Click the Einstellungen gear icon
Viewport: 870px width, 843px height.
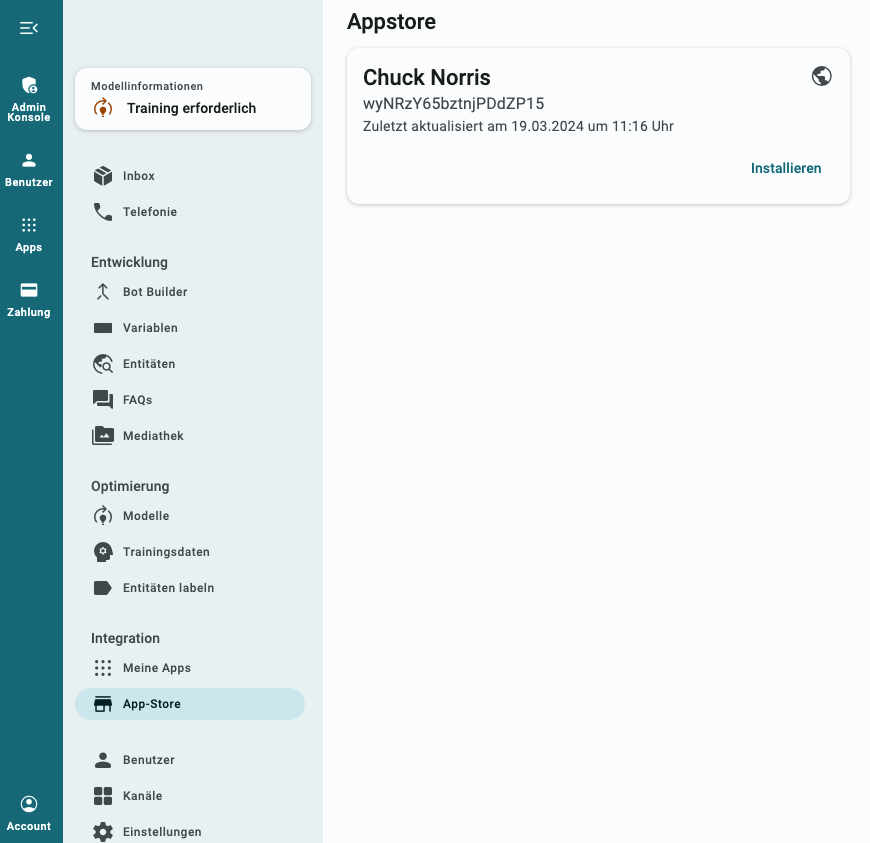coord(103,831)
